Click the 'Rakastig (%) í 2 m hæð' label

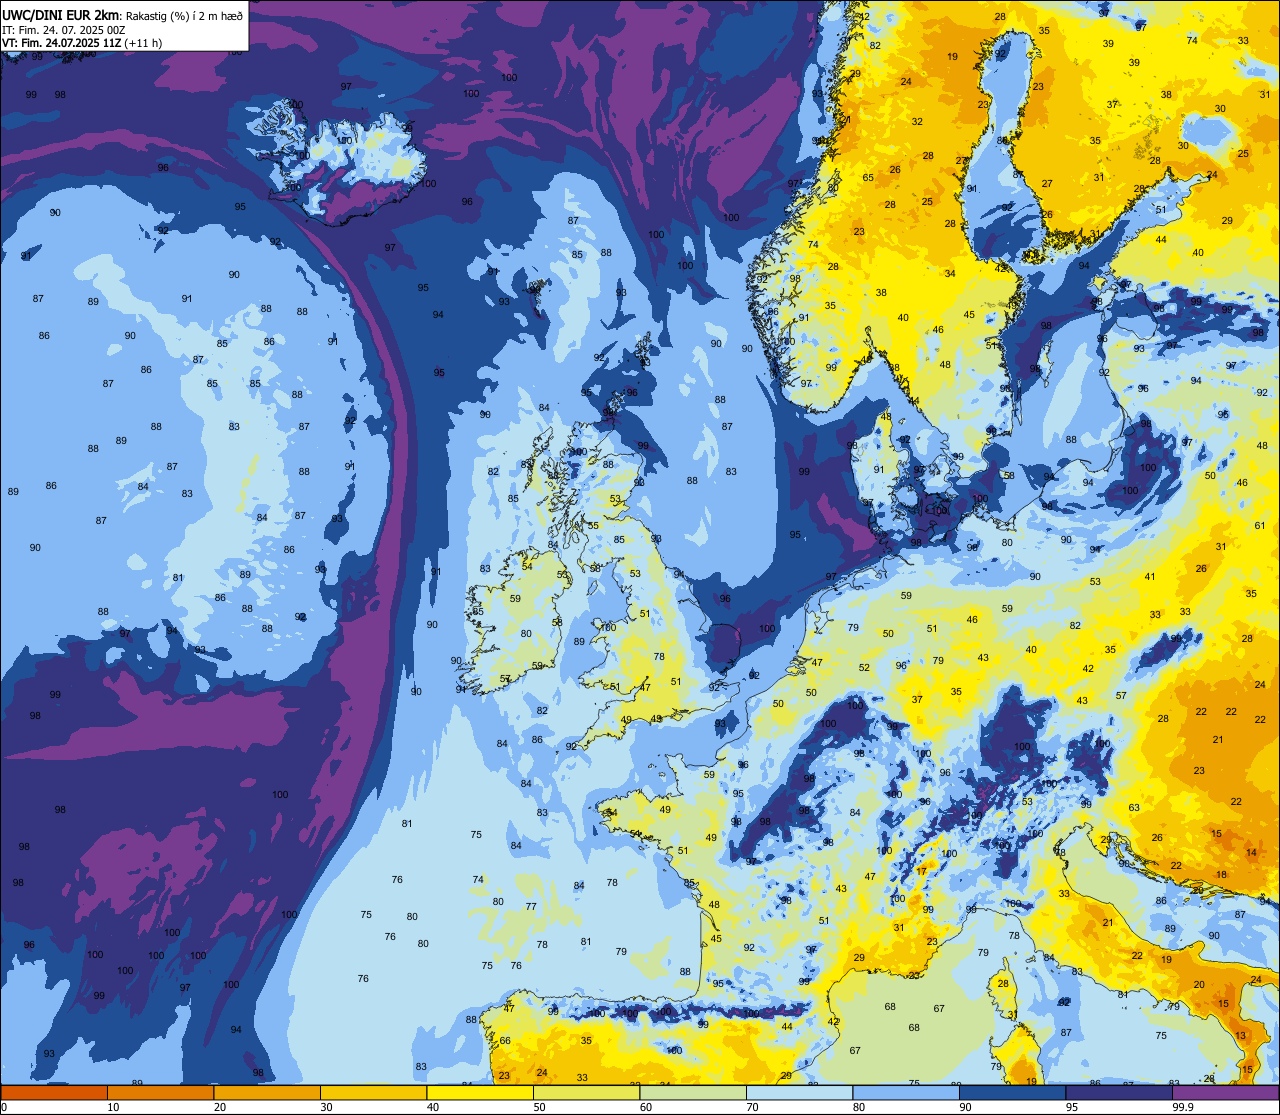tap(184, 15)
